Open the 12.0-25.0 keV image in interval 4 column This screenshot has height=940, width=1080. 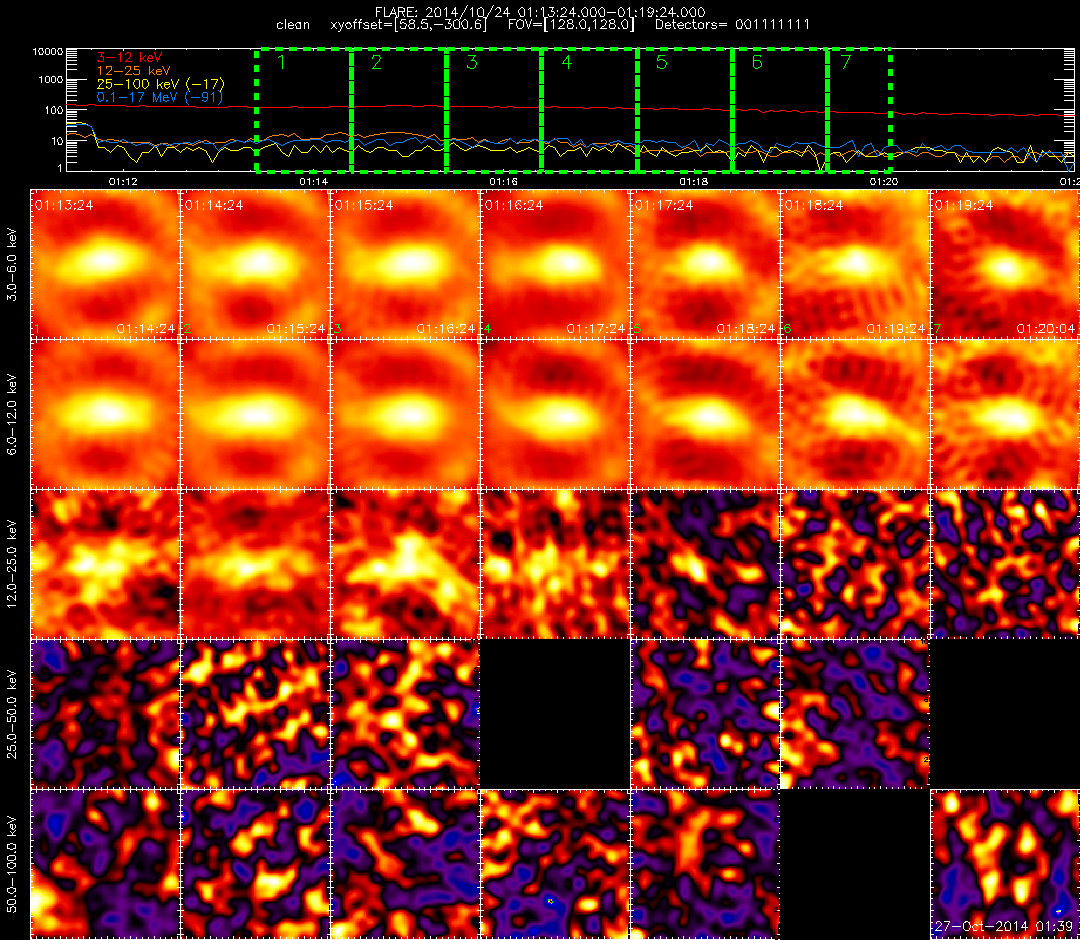pyautogui.click(x=554, y=564)
